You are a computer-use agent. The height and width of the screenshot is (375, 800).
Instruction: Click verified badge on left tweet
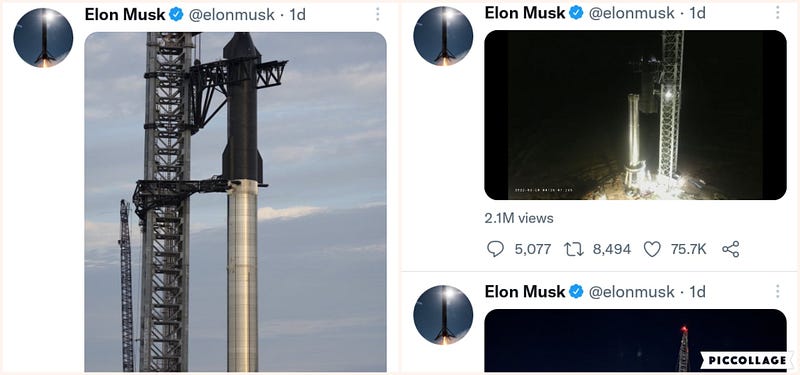tap(176, 15)
